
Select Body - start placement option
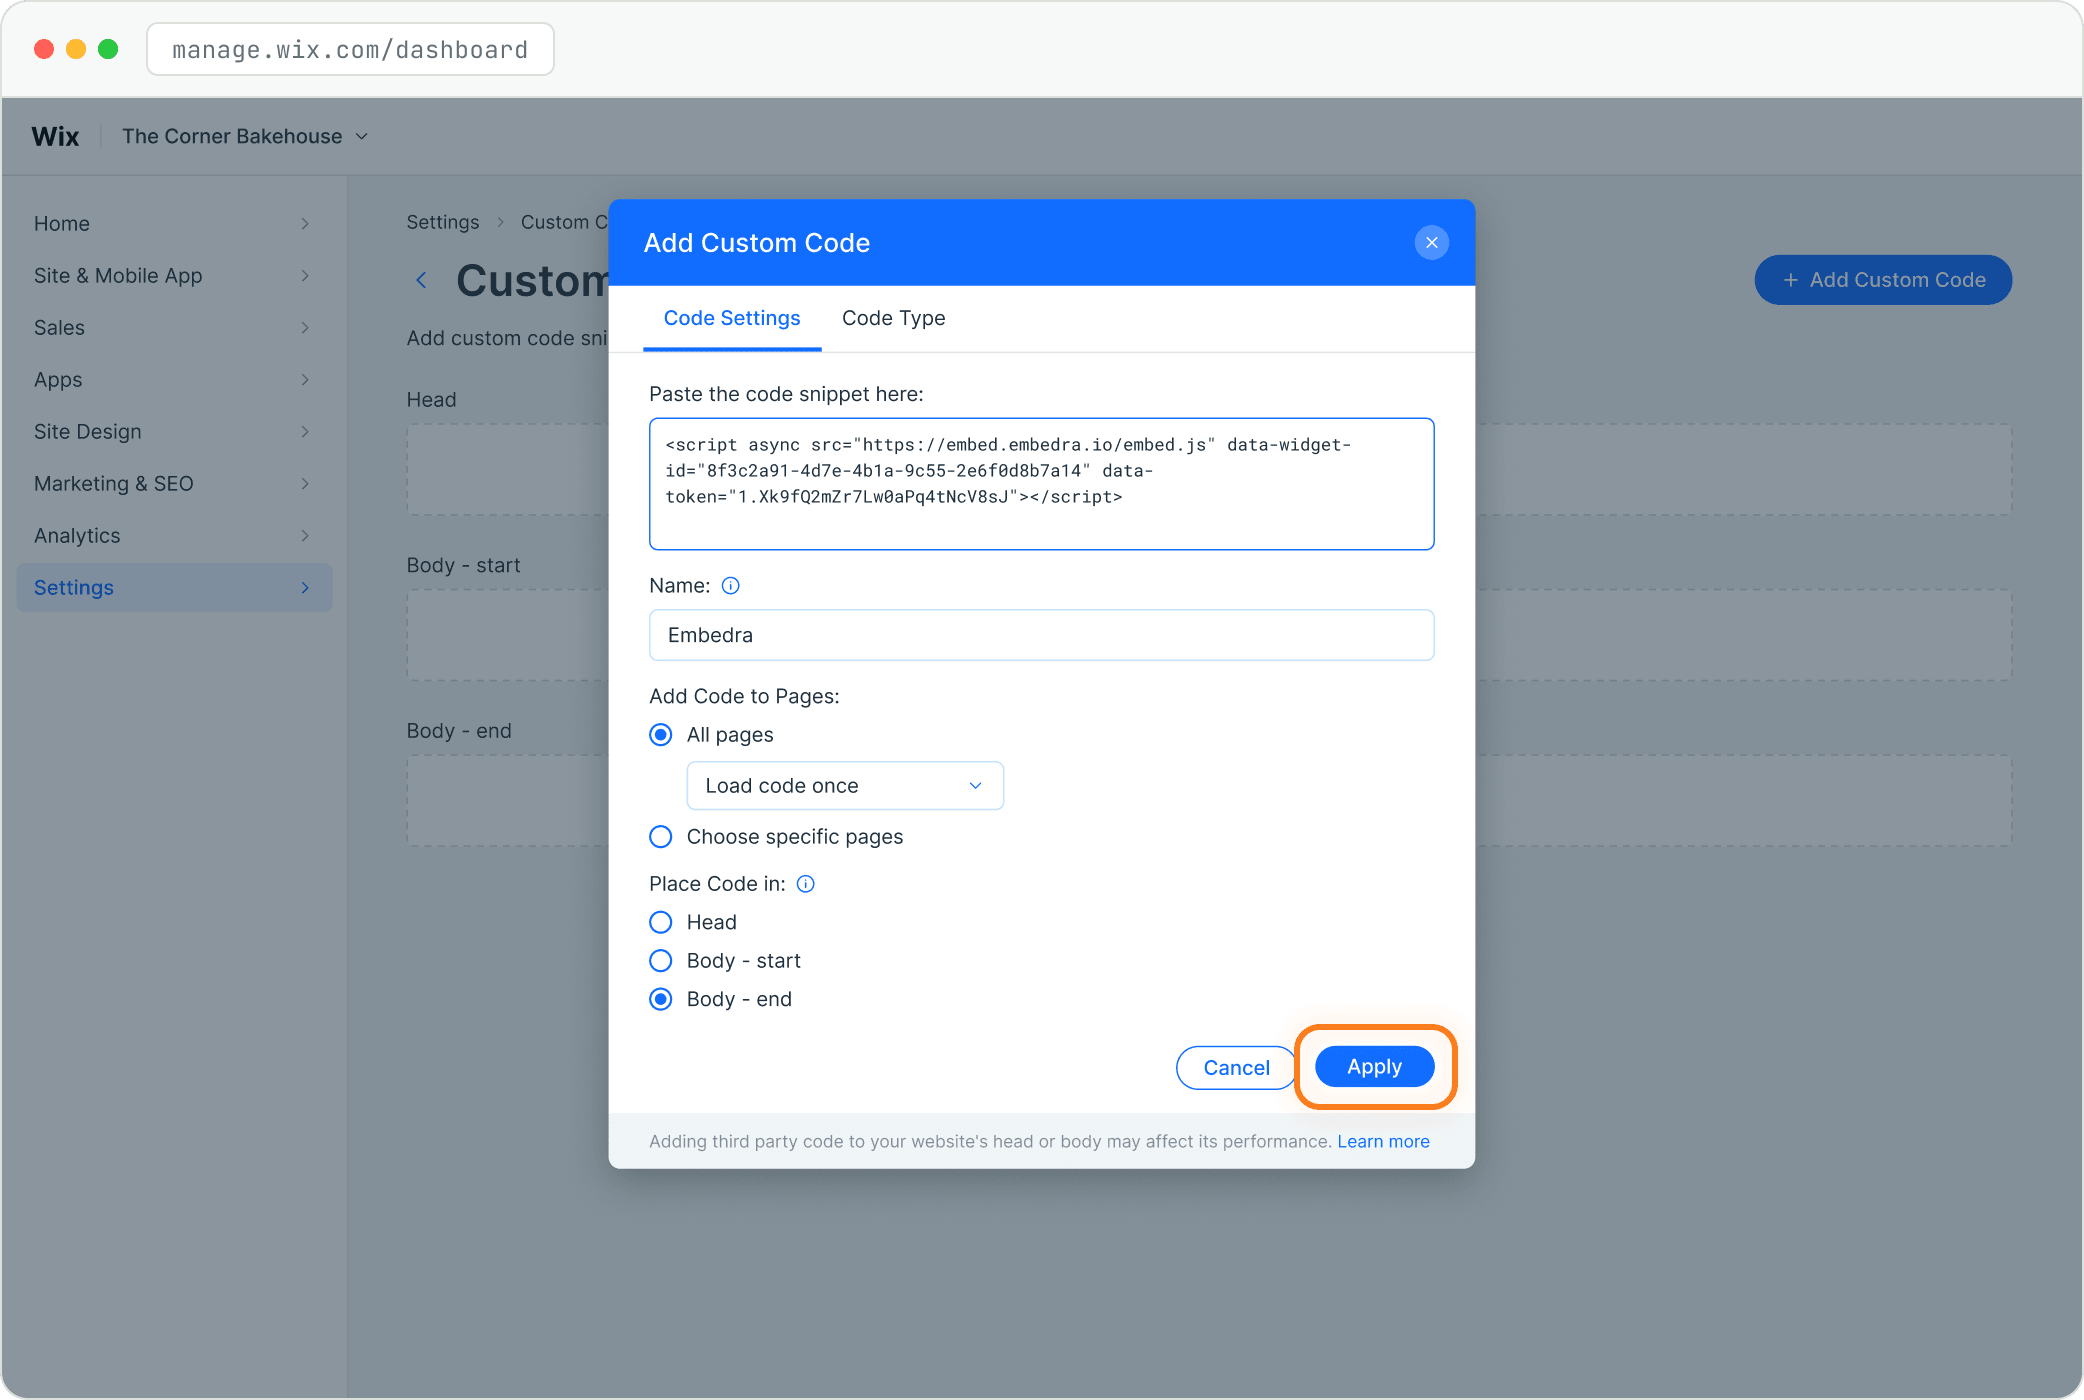coord(661,961)
